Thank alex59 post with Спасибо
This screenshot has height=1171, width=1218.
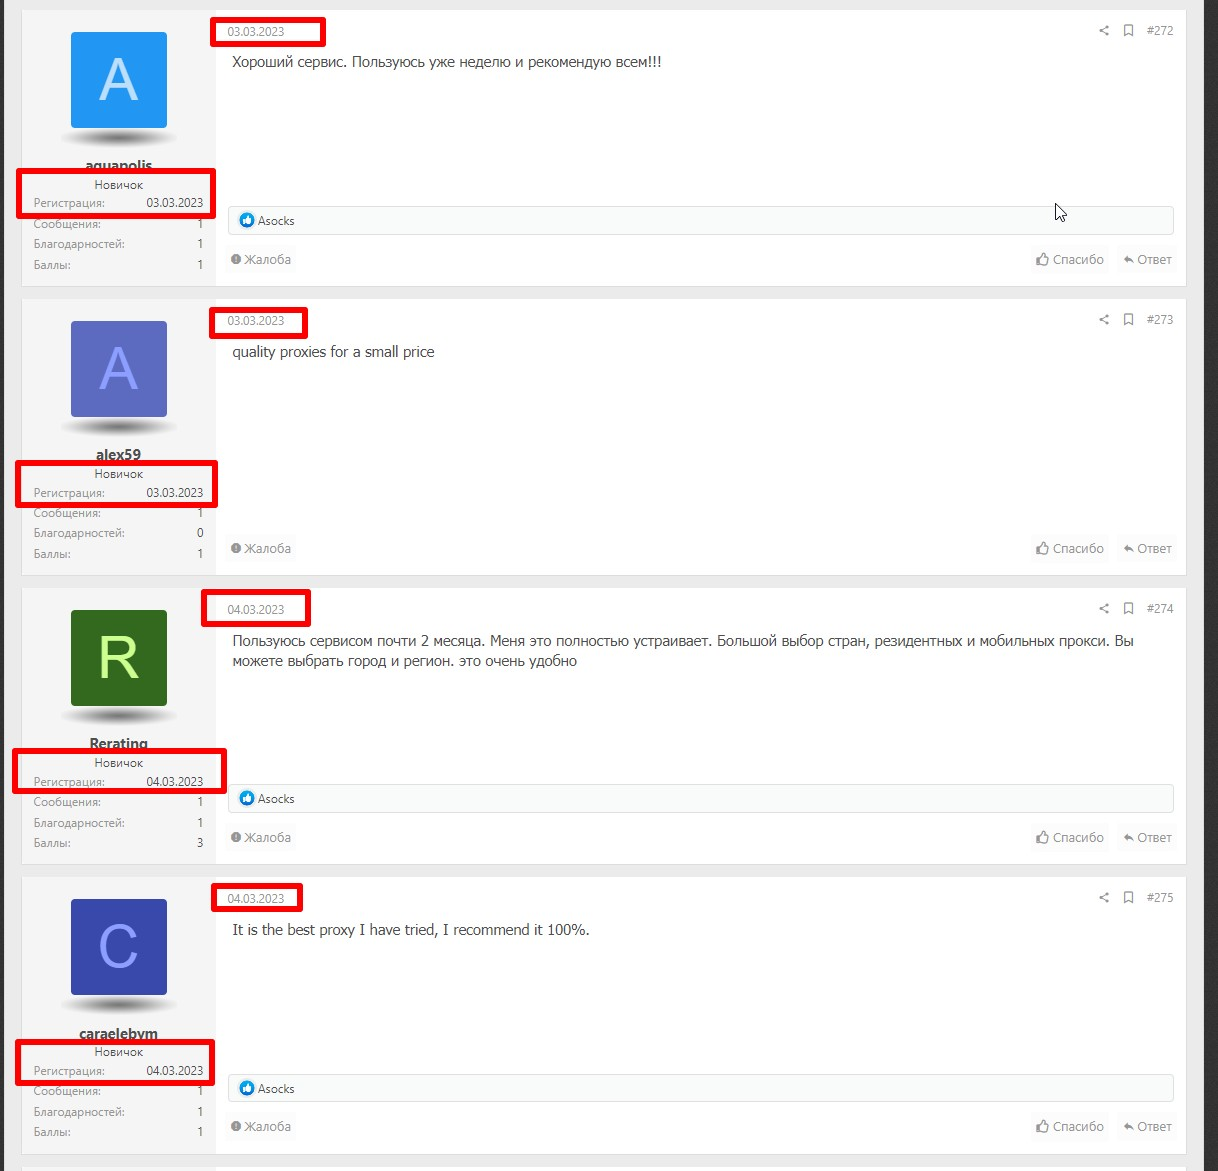1070,549
